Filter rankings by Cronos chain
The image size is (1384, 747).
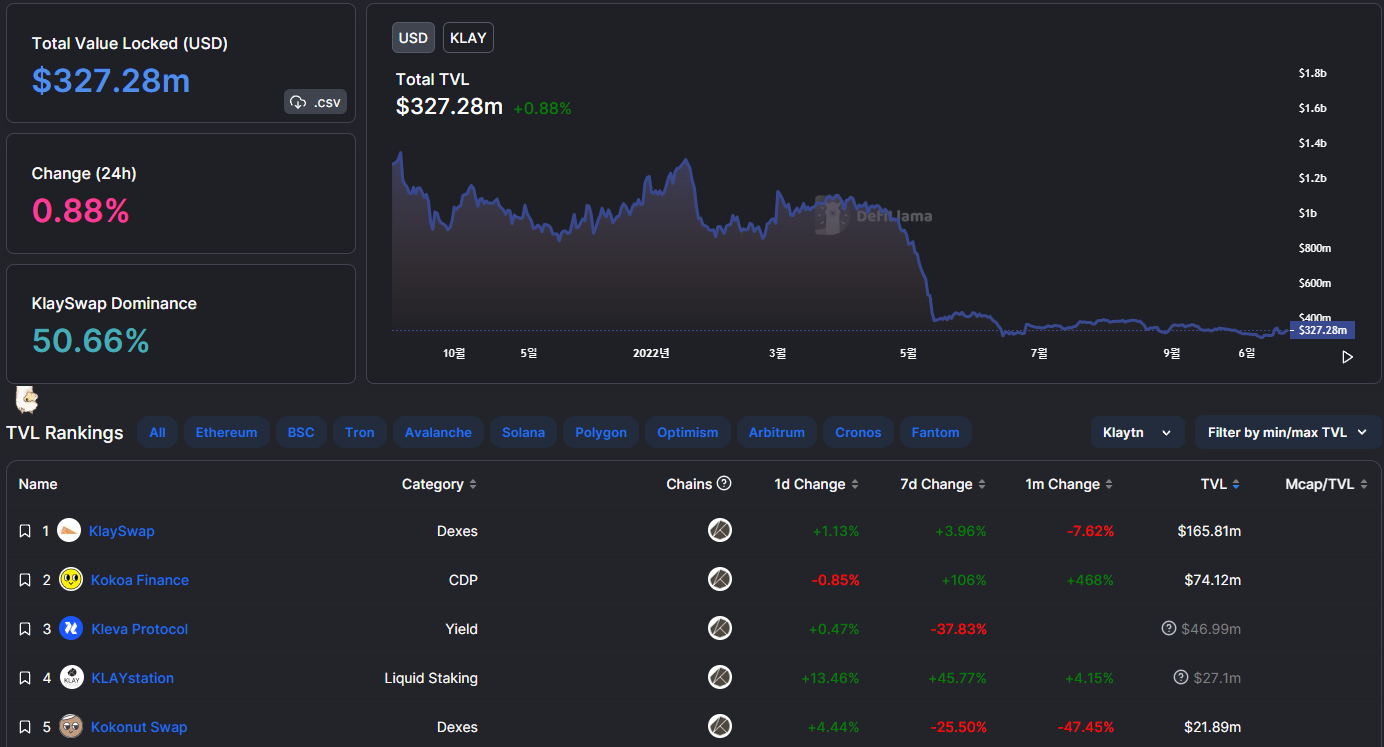coord(858,433)
